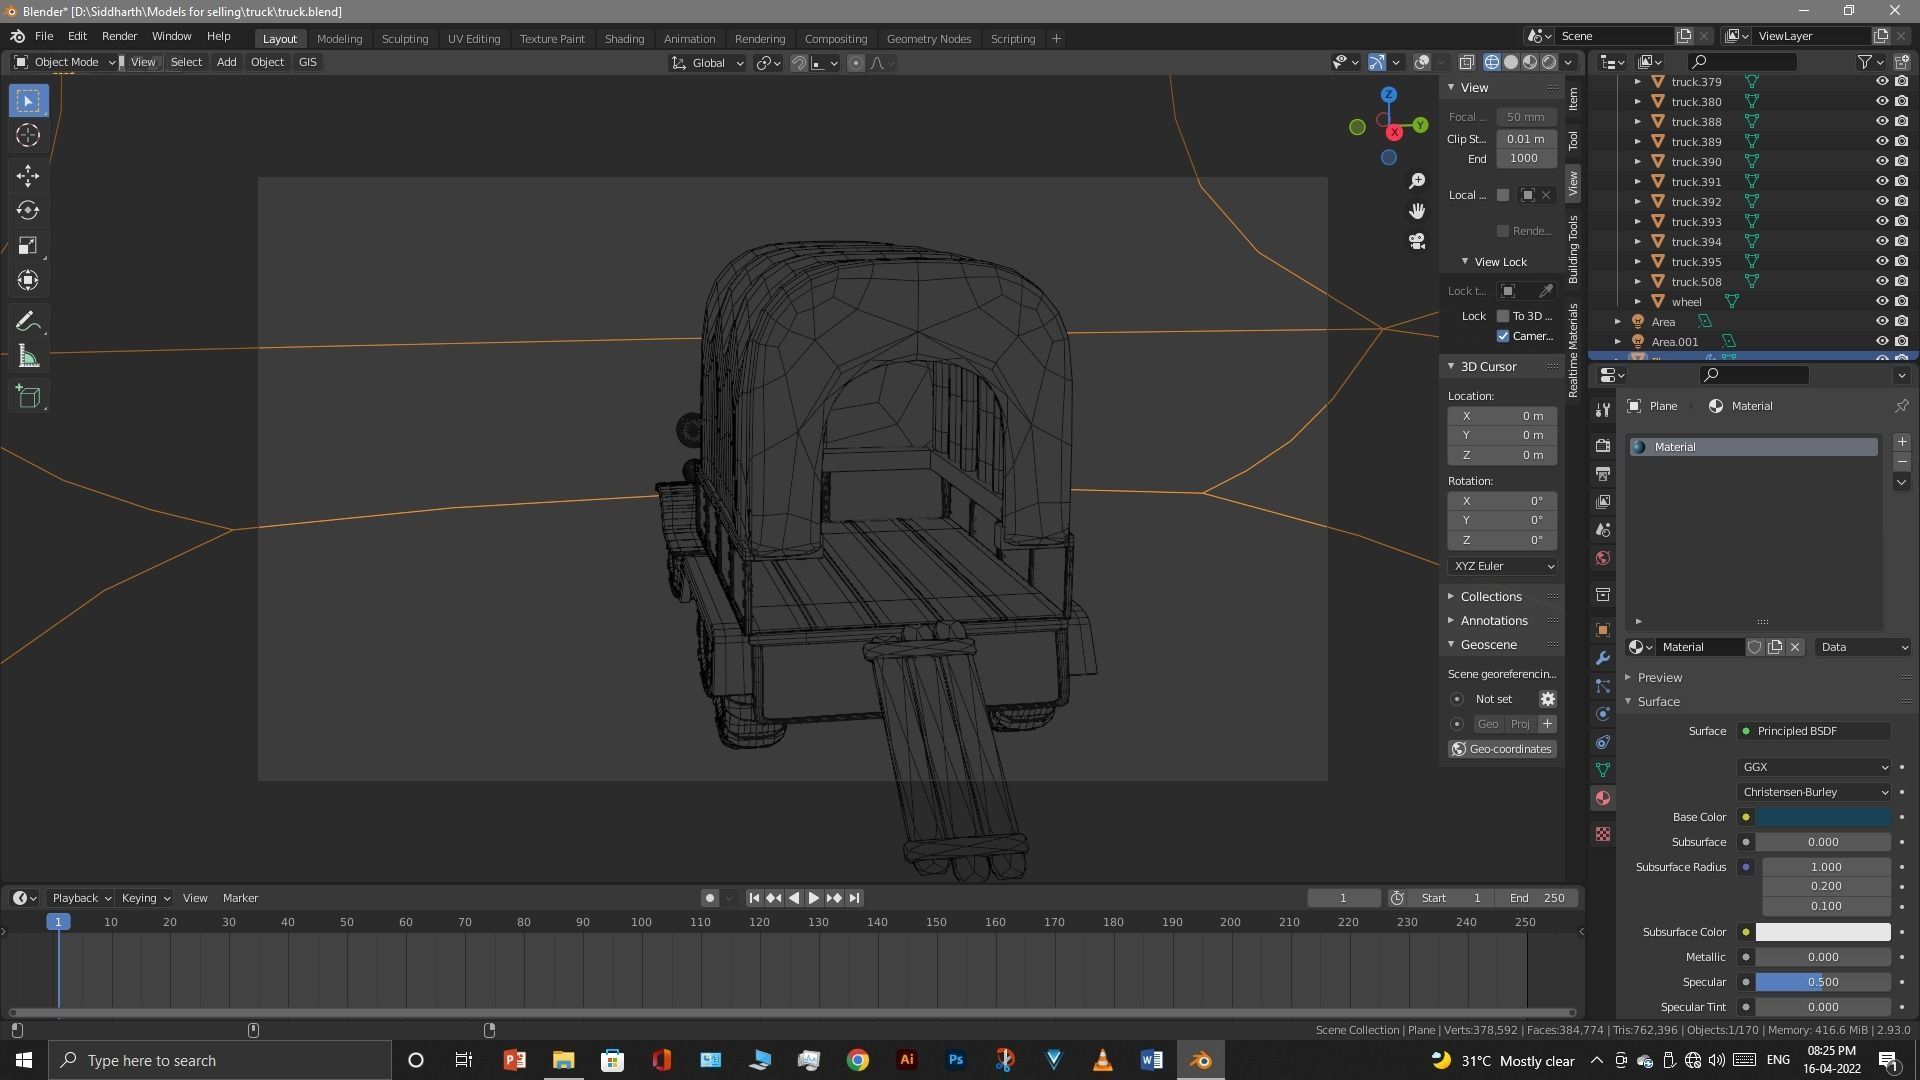
Task: Expand the Annotations panel
Action: pyautogui.click(x=1493, y=621)
